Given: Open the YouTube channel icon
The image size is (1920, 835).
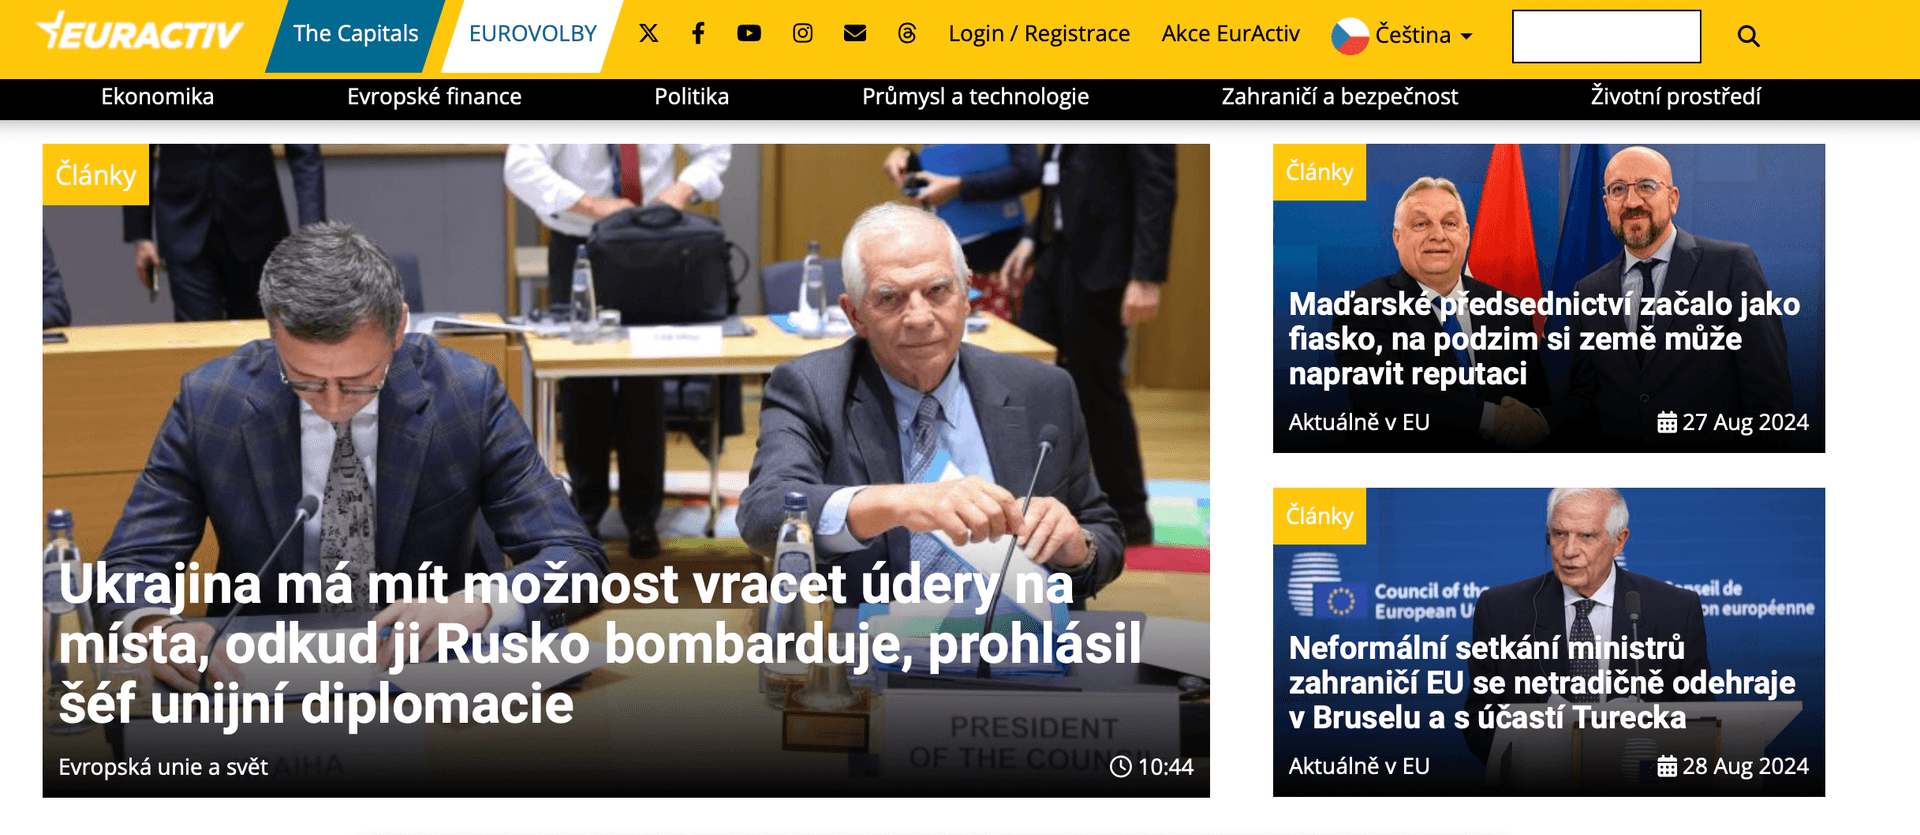Looking at the screenshot, I should 749,34.
